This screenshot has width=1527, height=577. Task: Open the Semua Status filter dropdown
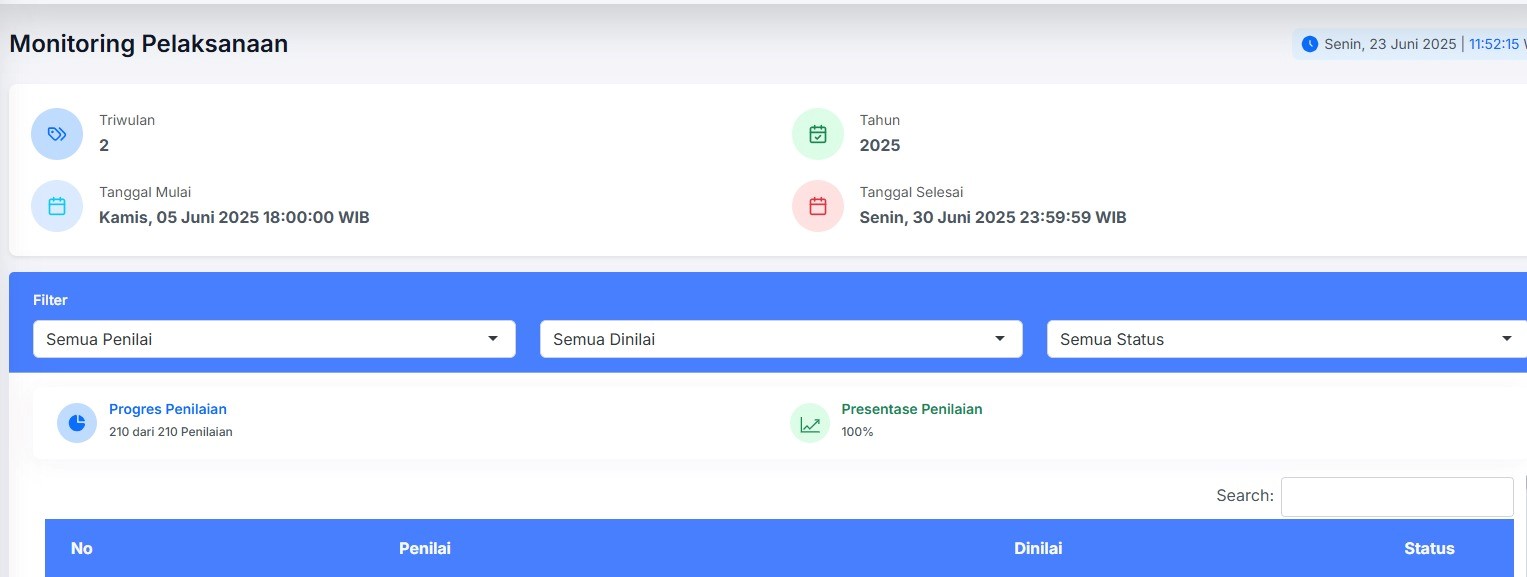click(x=1286, y=339)
